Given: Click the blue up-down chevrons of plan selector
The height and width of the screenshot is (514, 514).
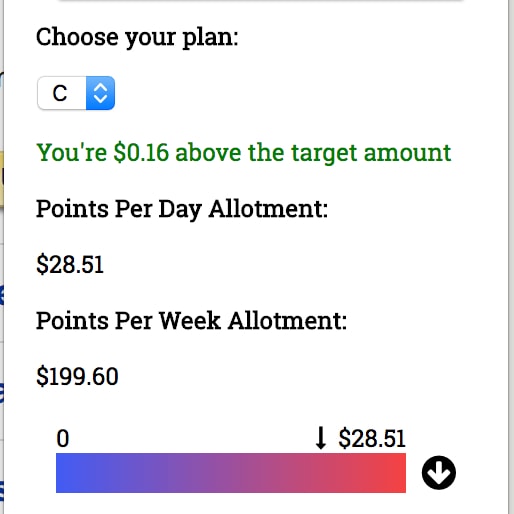Looking at the screenshot, I should (100, 93).
